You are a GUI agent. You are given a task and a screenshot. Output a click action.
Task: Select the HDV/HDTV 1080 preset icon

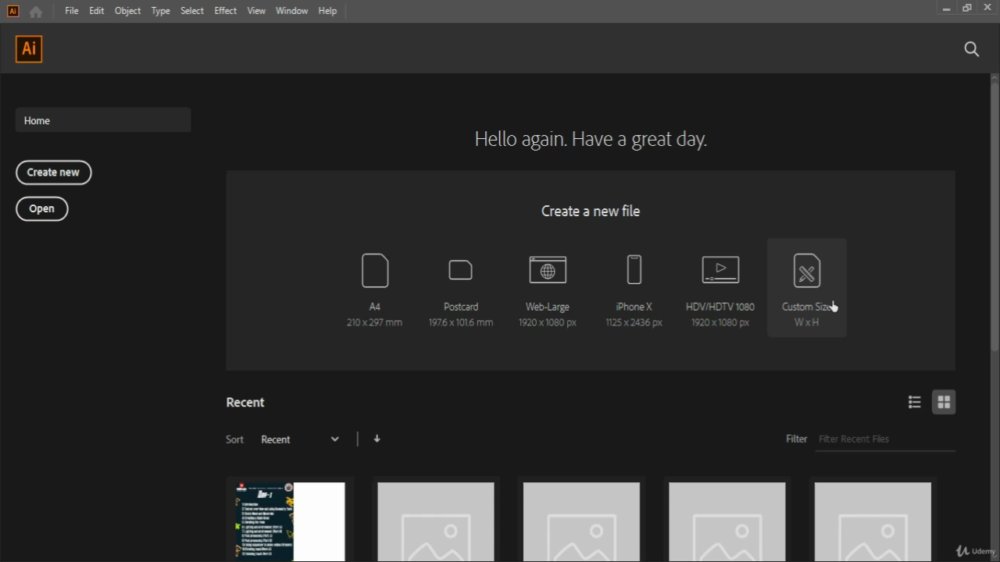(x=721, y=270)
